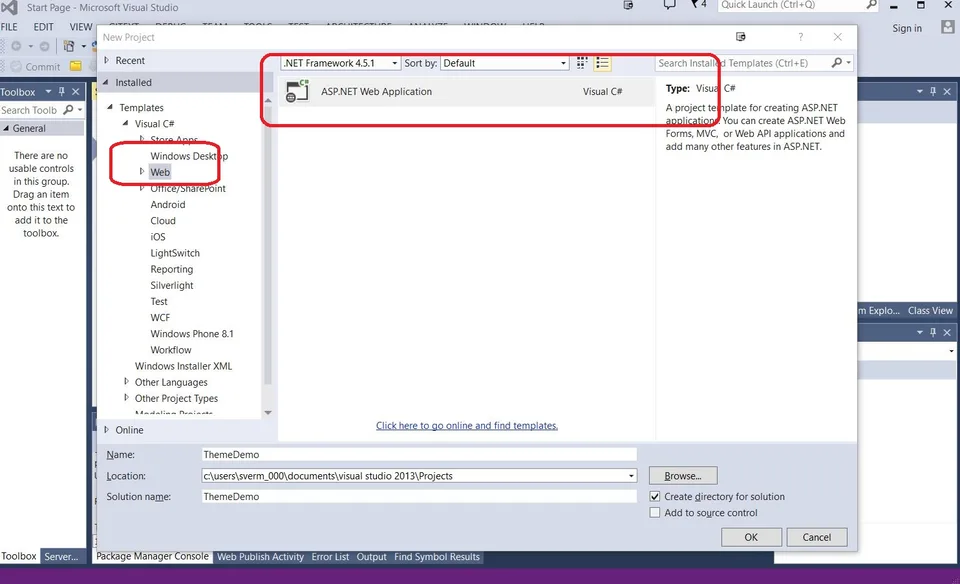960x584 pixels.
Task: Select the Windows Desktop template category
Action: (189, 155)
